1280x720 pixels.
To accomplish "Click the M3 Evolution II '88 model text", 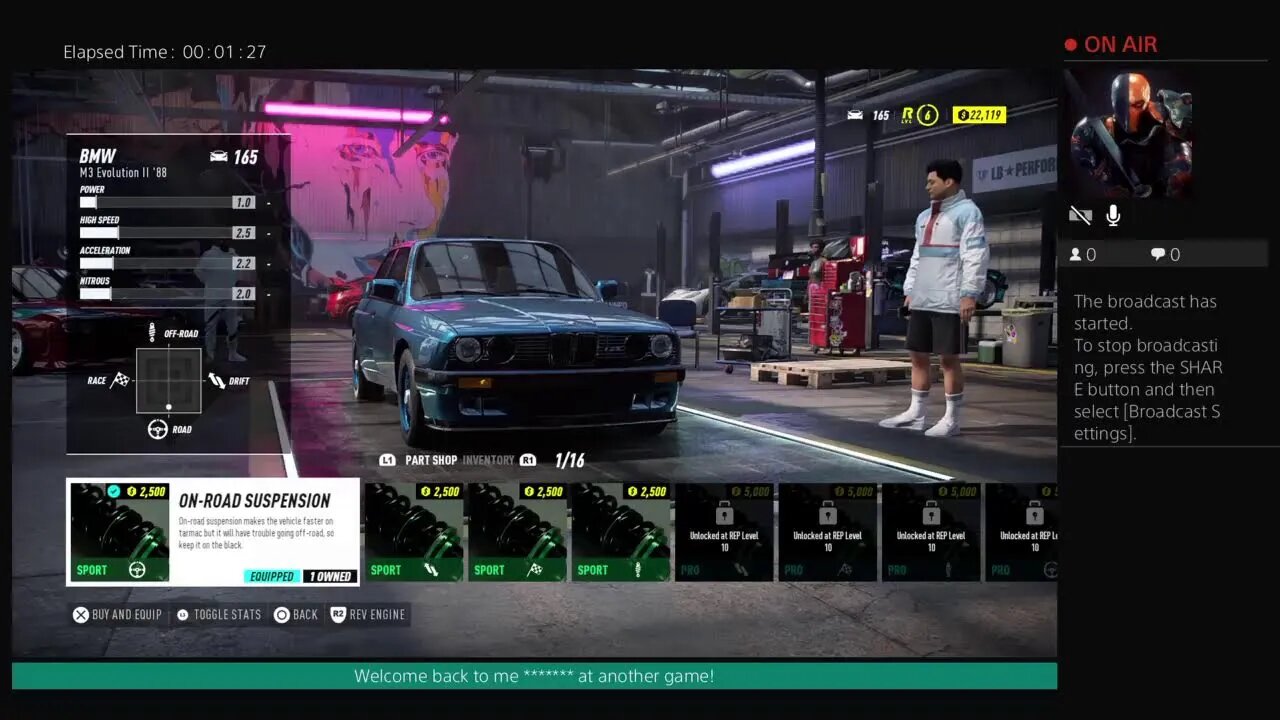I will point(123,173).
